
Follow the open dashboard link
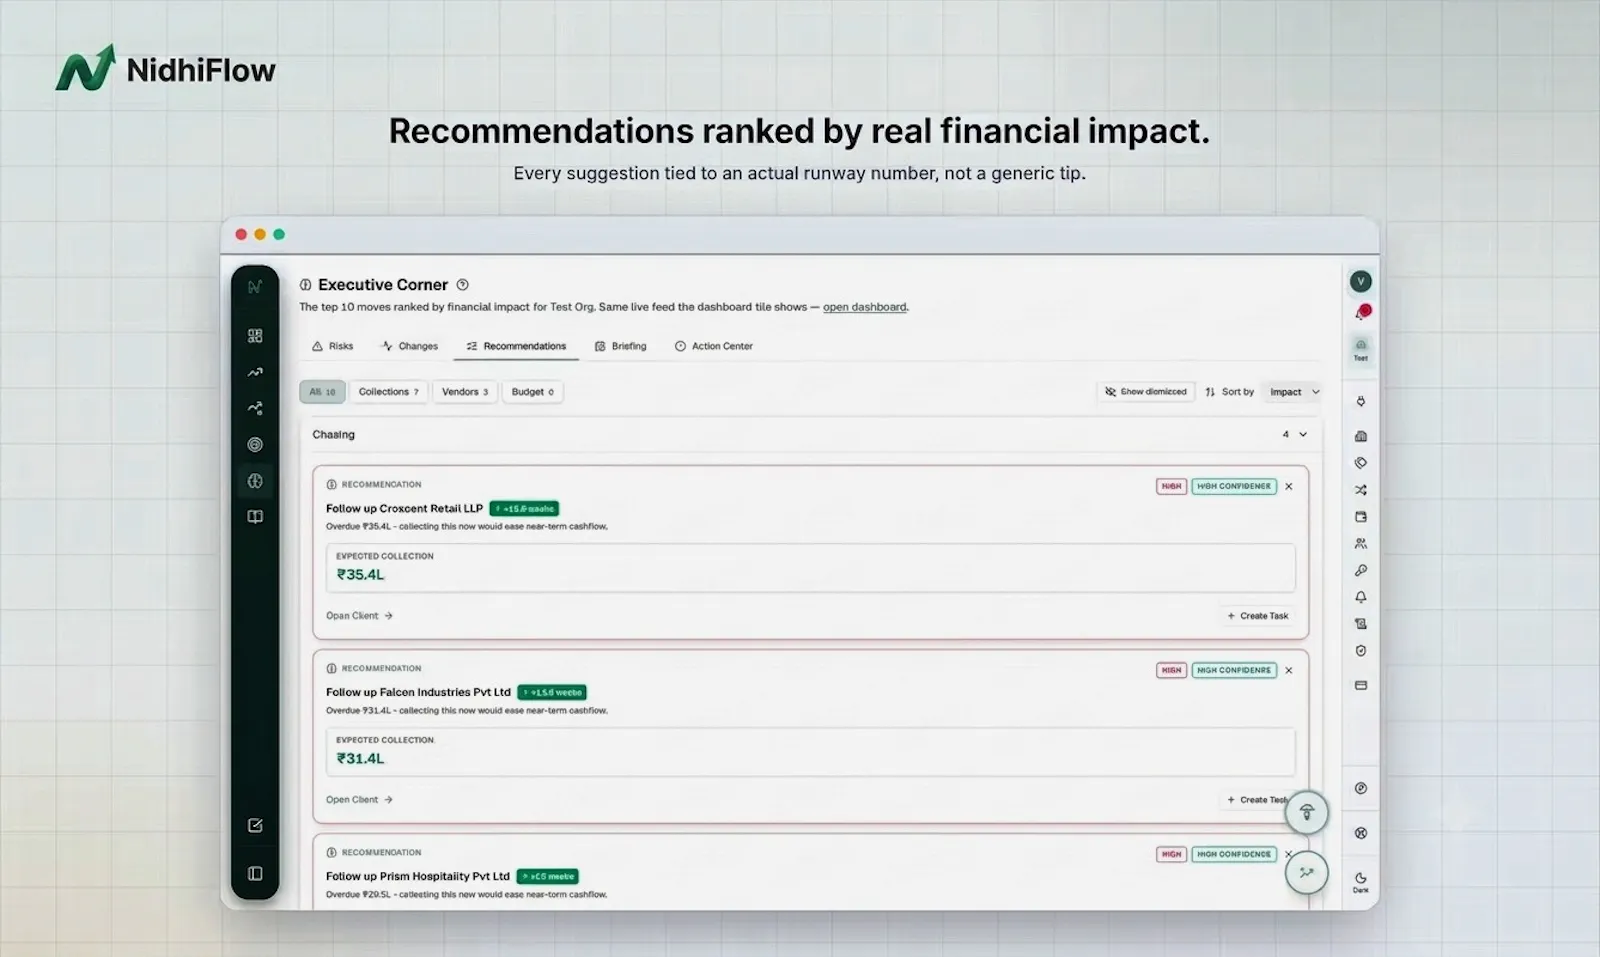click(865, 307)
